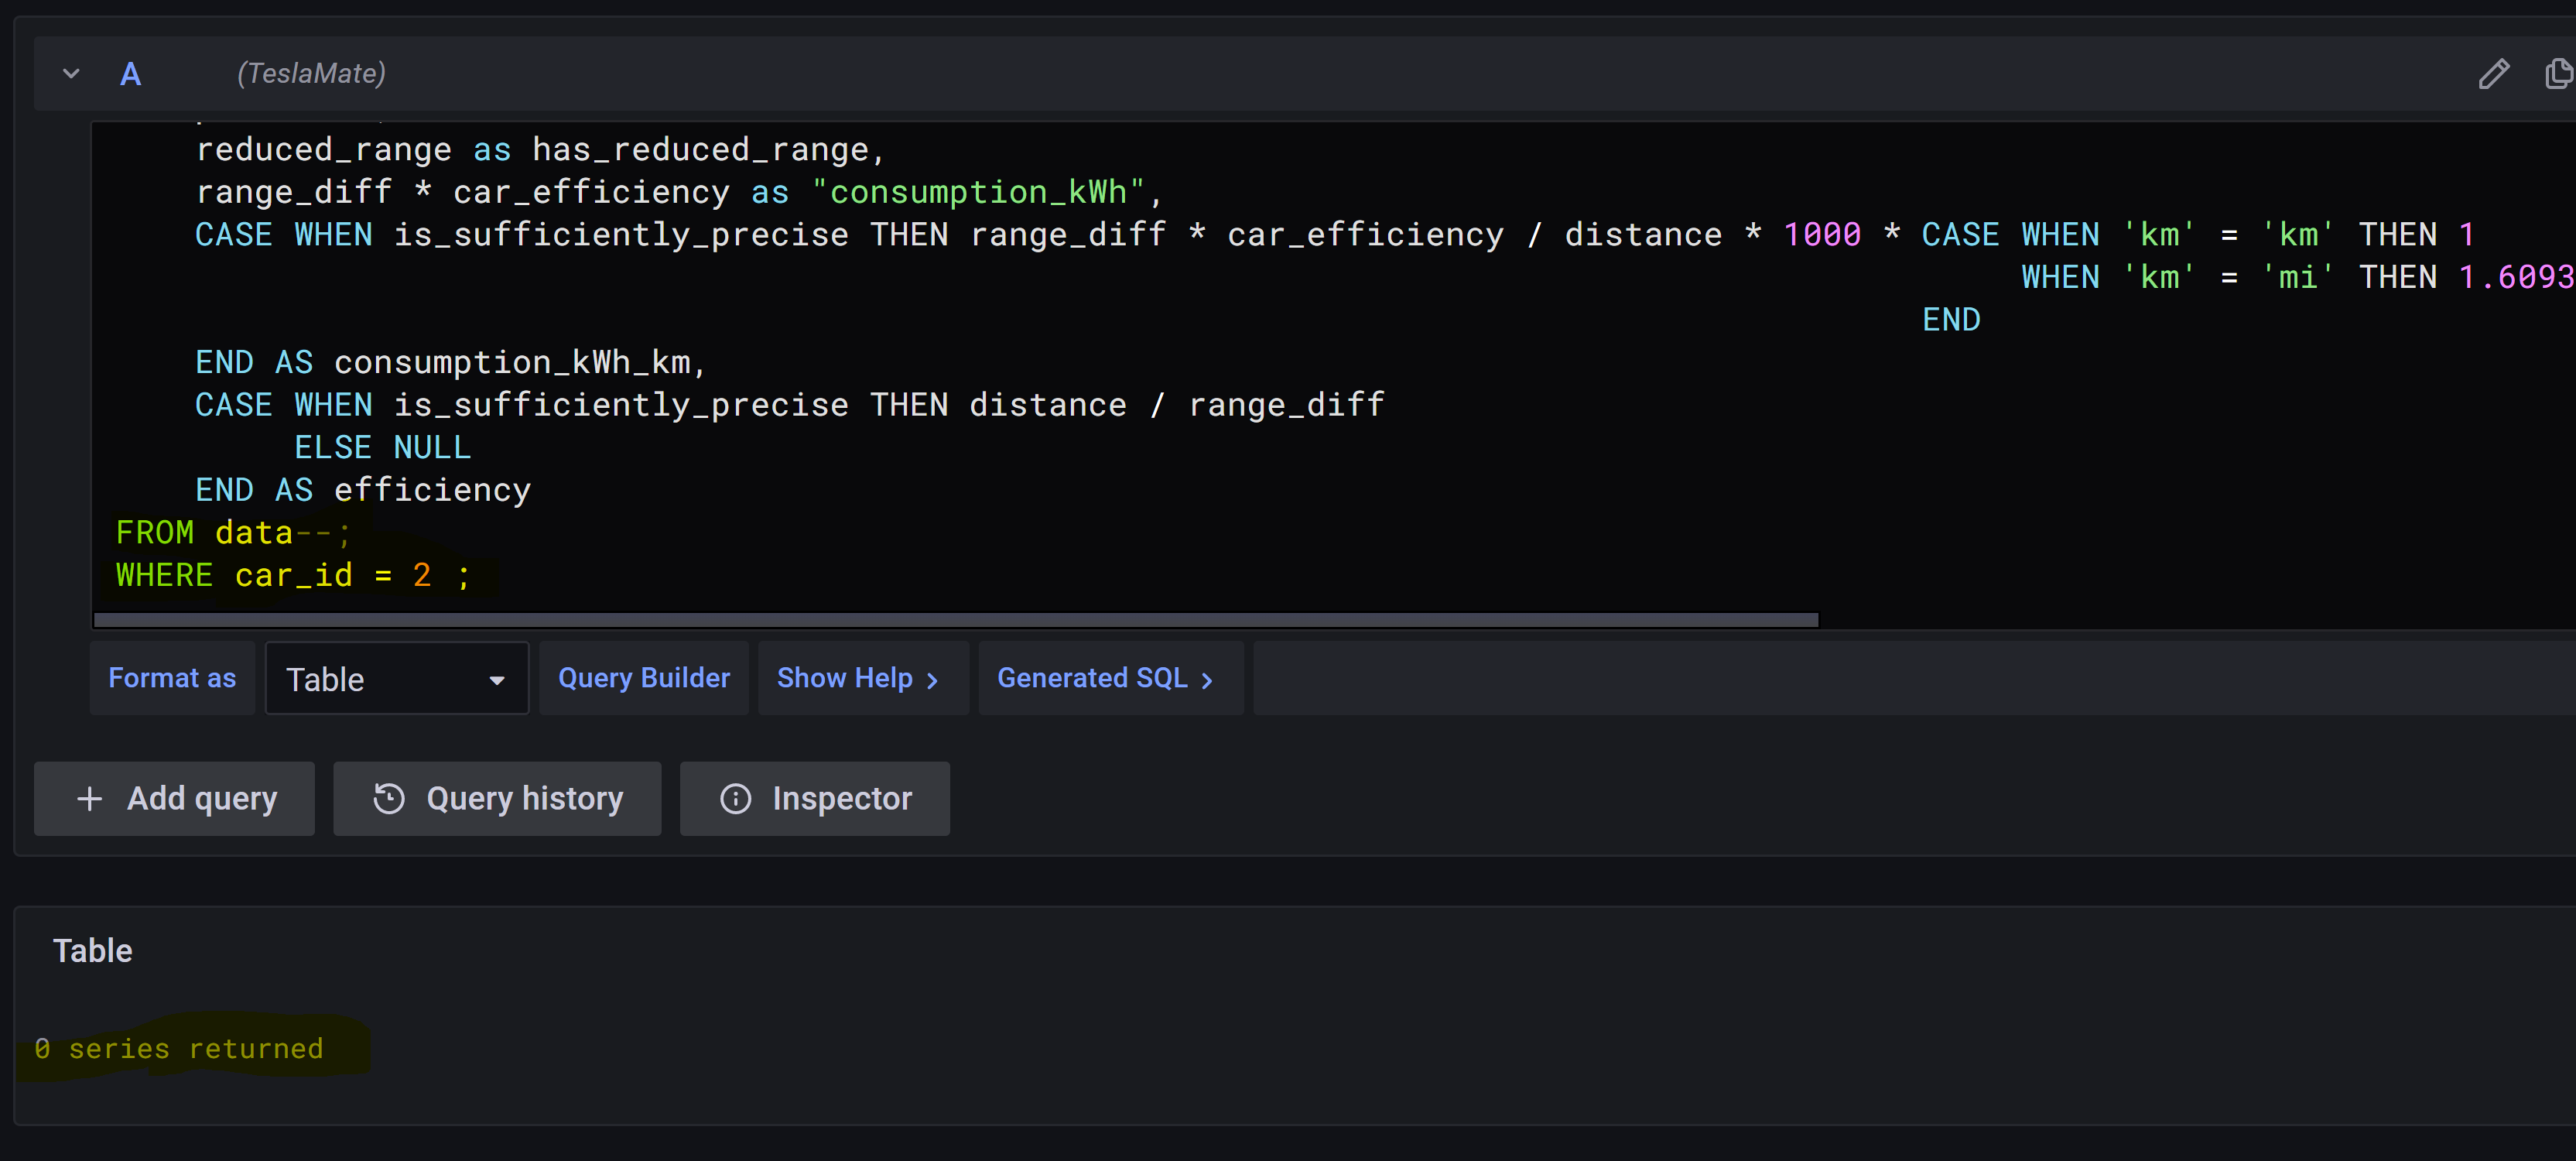Image resolution: width=2576 pixels, height=1161 pixels.
Task: Duplicate query with copy icon
Action: coord(2558,74)
